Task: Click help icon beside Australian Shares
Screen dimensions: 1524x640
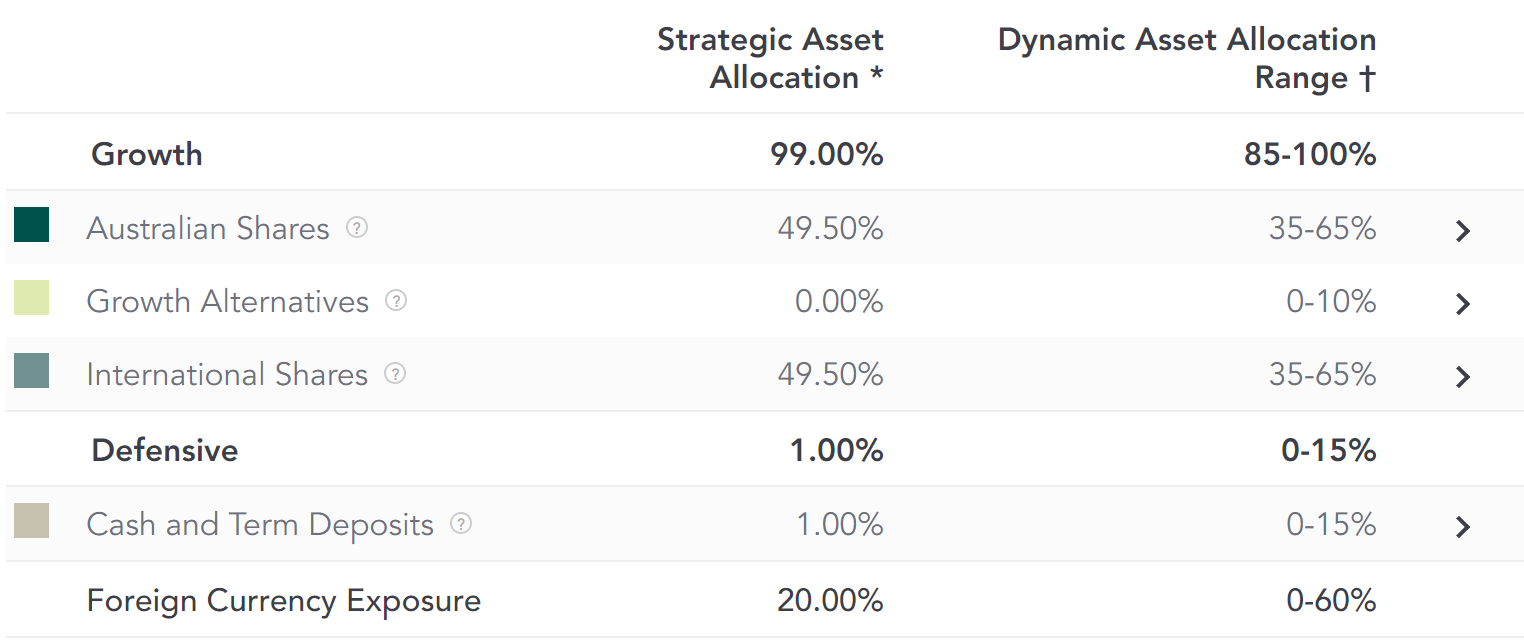Action: coord(357,228)
